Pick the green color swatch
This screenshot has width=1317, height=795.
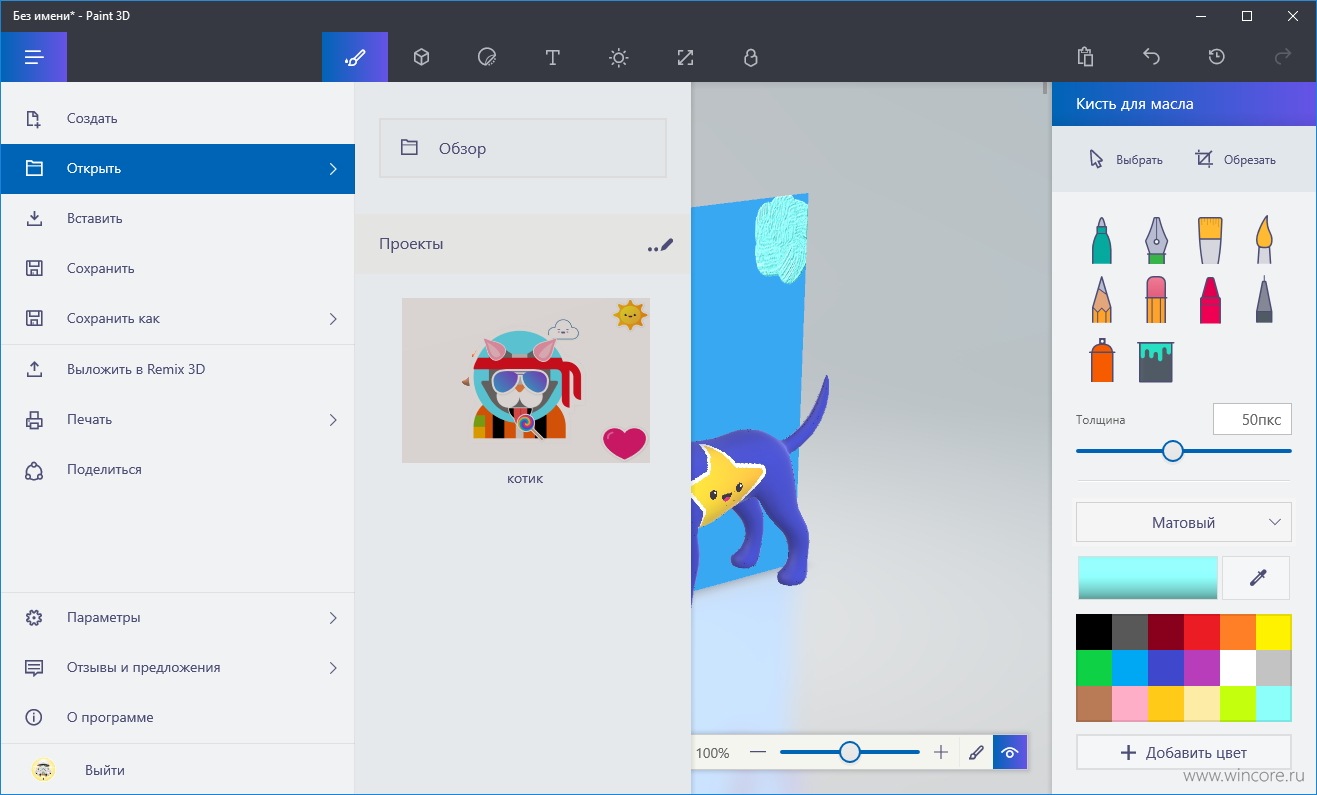tap(1094, 668)
